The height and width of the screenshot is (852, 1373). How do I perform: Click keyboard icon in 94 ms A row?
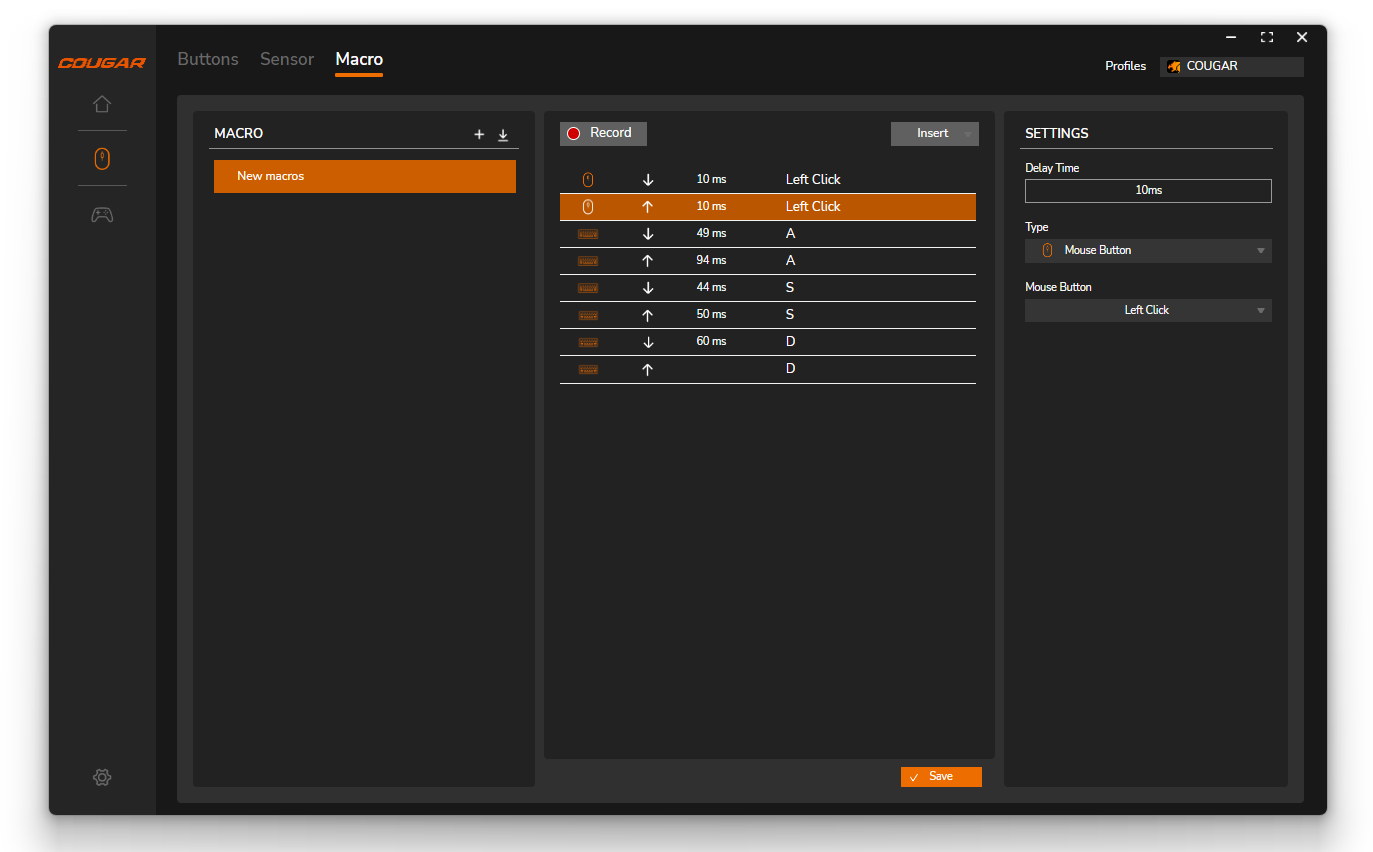point(588,261)
